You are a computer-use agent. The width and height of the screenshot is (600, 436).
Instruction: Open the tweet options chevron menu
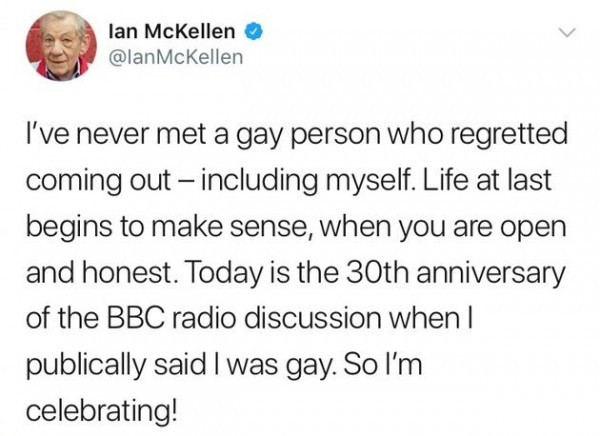click(x=566, y=33)
